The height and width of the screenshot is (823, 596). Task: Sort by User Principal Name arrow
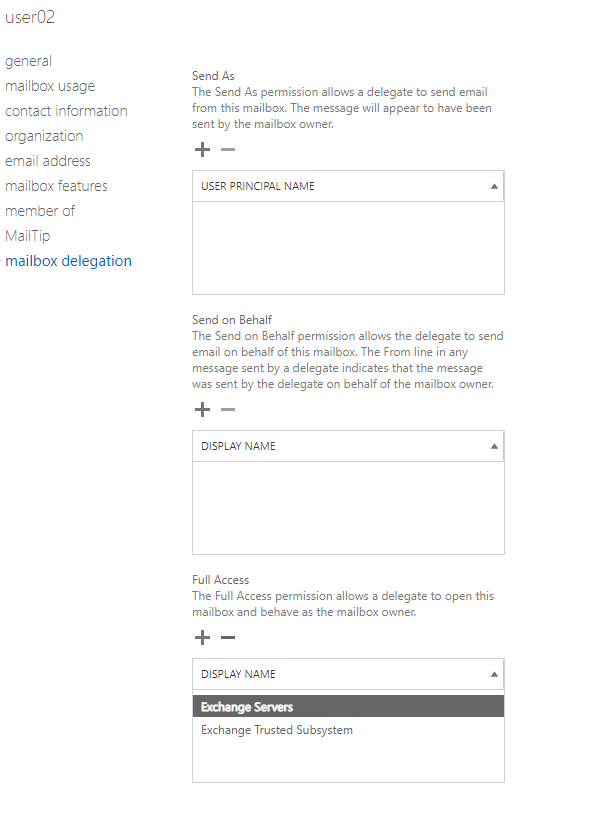click(494, 186)
